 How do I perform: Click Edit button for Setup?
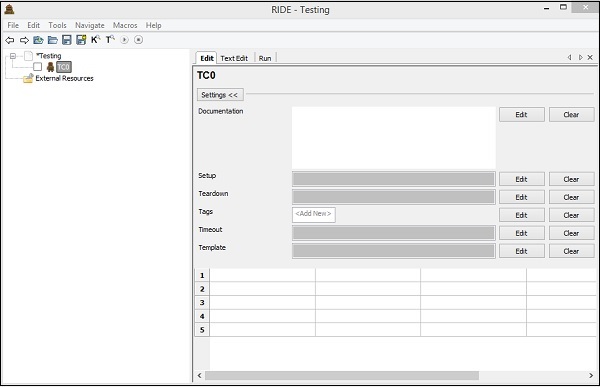click(522, 179)
